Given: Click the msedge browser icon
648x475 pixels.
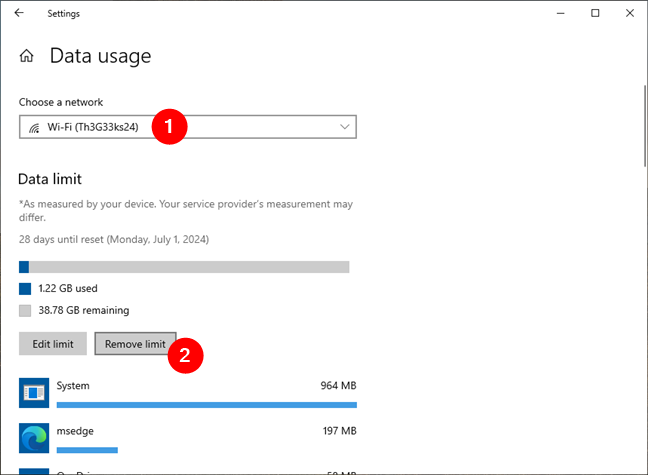Looking at the screenshot, I should [33, 437].
